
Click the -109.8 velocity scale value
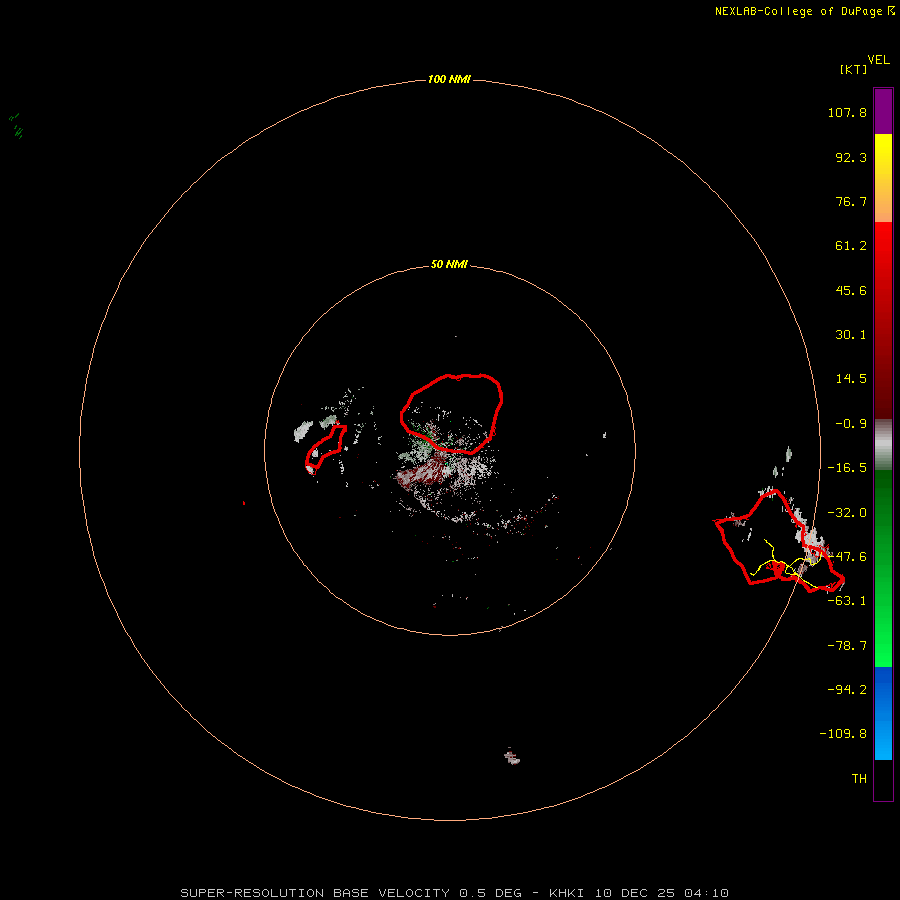[843, 734]
